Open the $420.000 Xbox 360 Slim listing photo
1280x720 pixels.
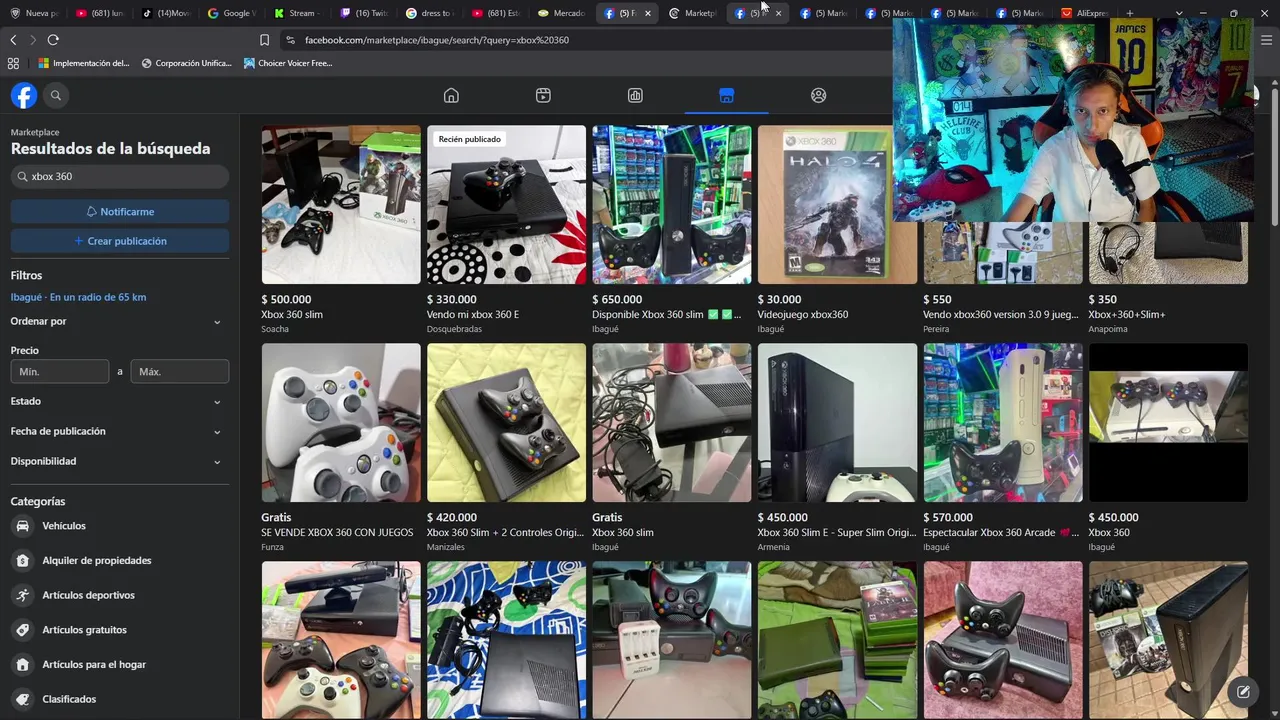click(506, 422)
